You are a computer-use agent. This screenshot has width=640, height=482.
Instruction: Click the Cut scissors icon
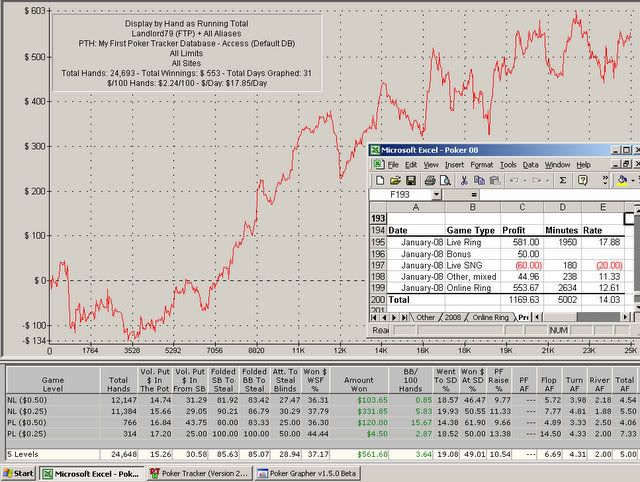(x=464, y=180)
